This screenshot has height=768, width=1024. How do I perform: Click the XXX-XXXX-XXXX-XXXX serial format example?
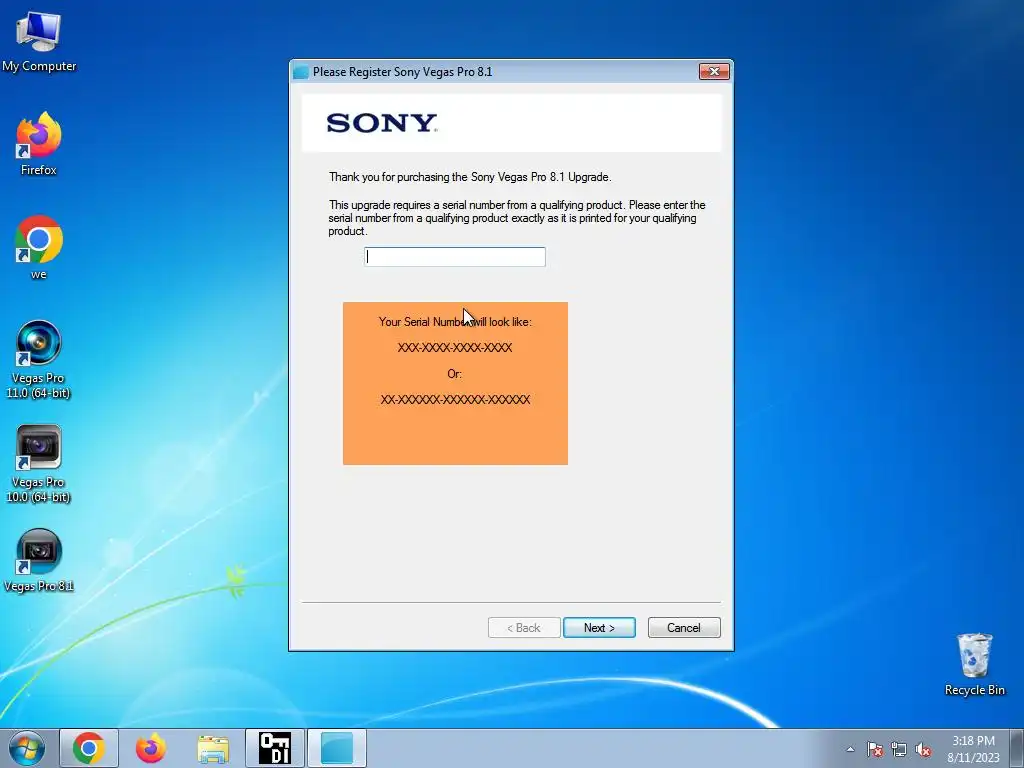tap(455, 347)
